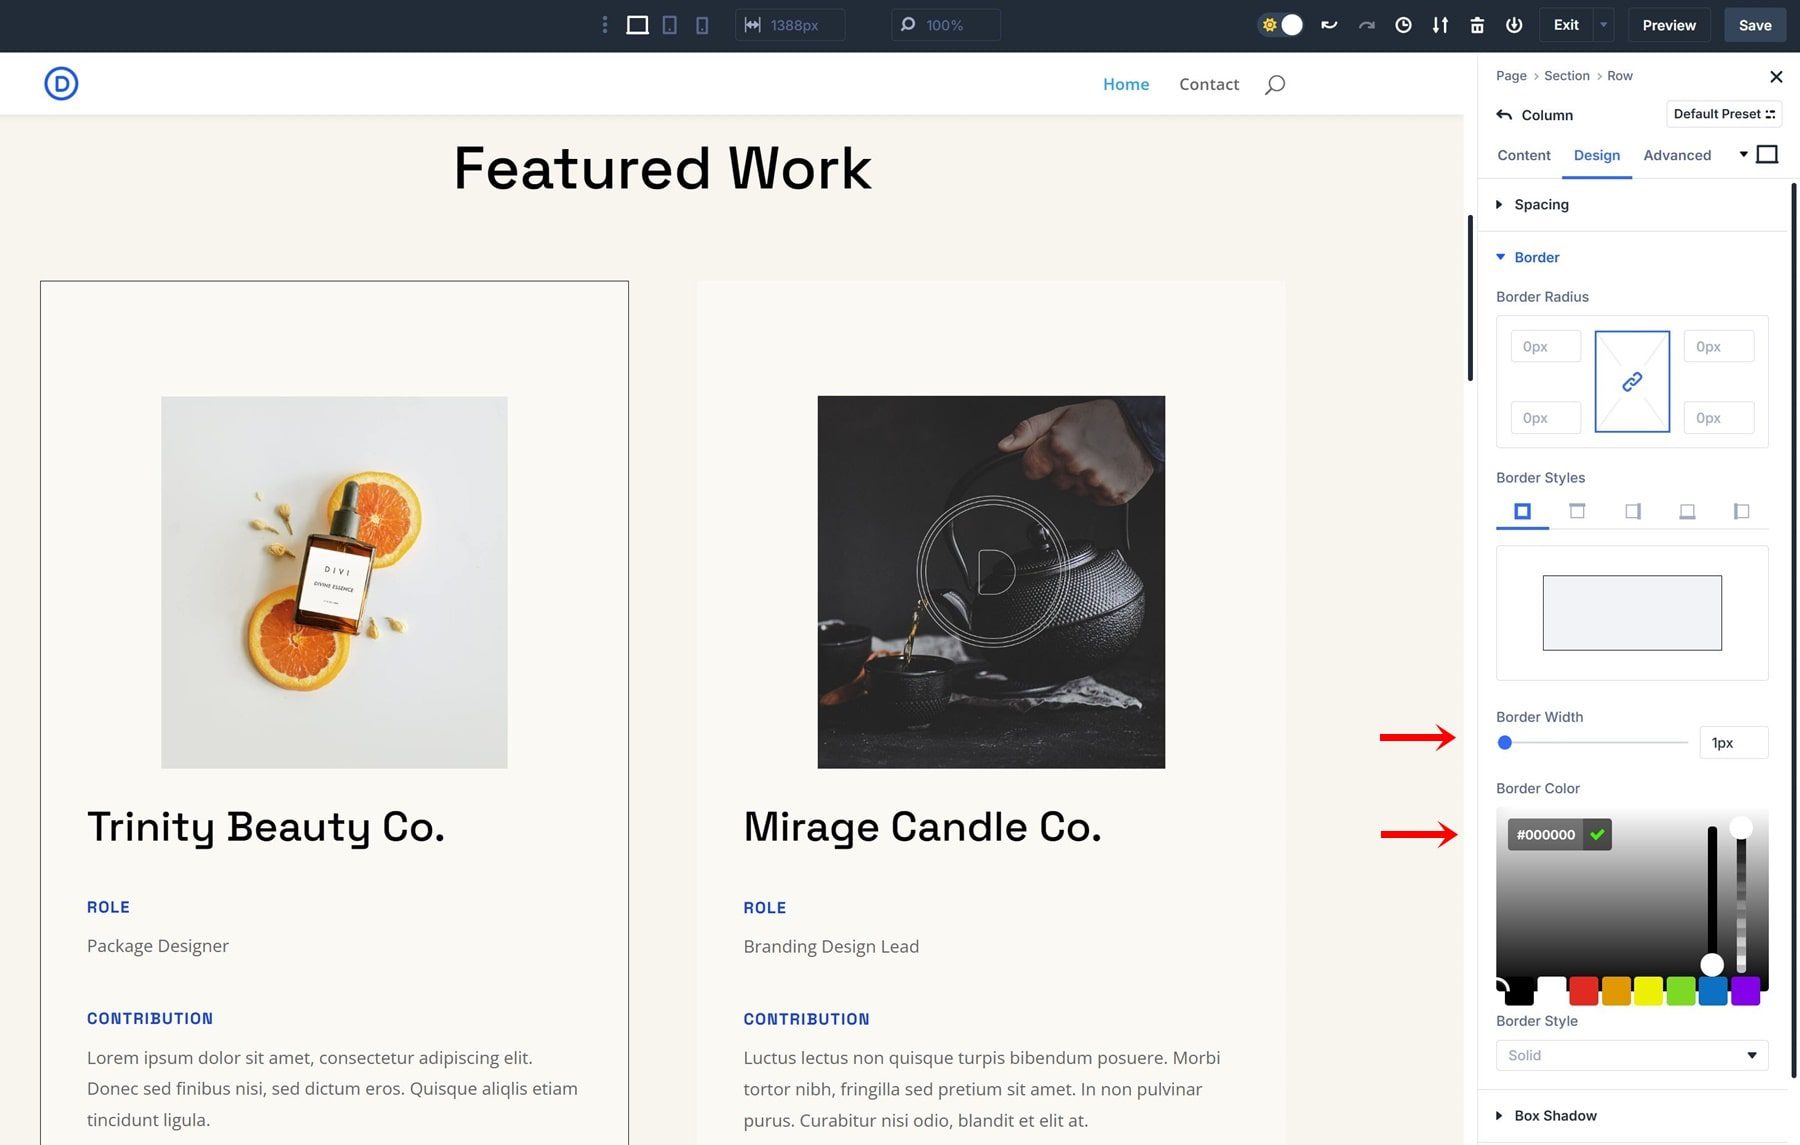Switch to phone view icon
1800x1145 pixels.
(702, 25)
